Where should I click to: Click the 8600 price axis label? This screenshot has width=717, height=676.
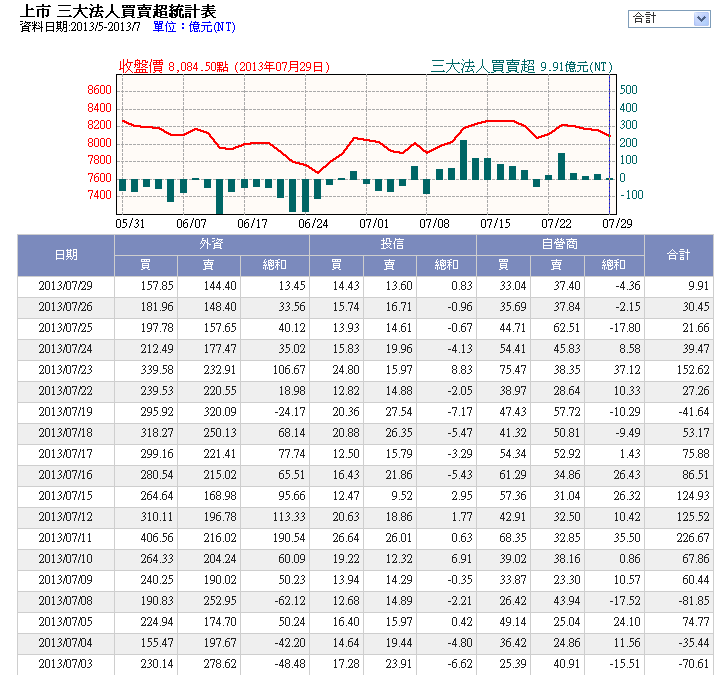99,90
